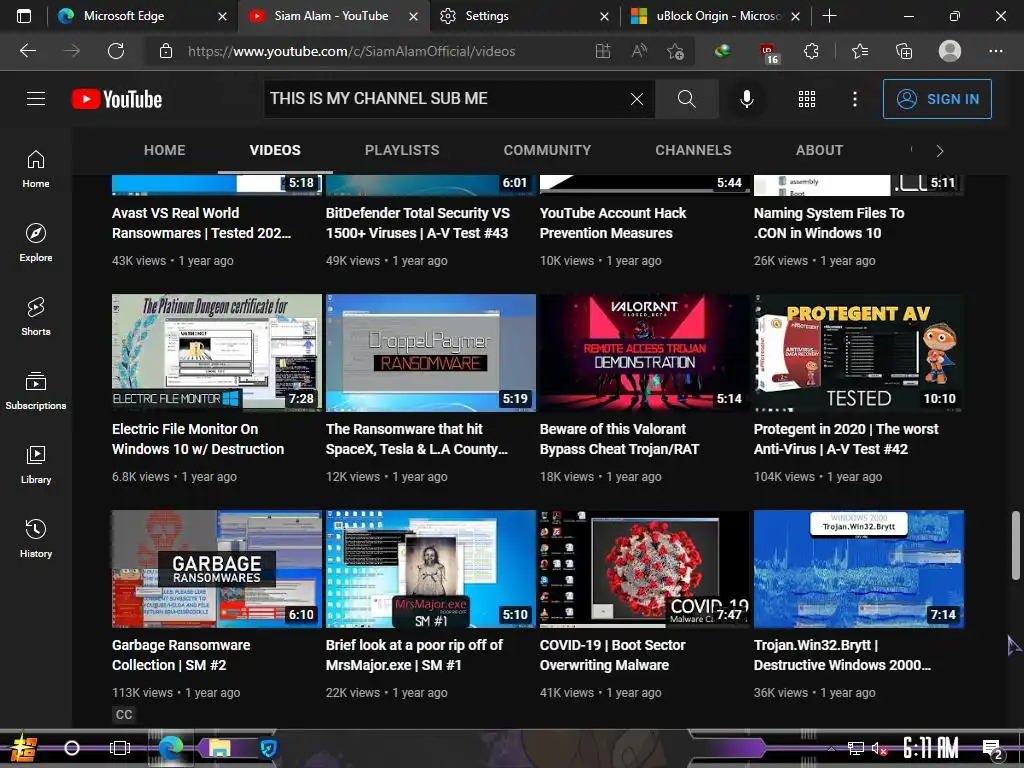Go to Home in the sidebar
1024x768 pixels.
coord(36,168)
